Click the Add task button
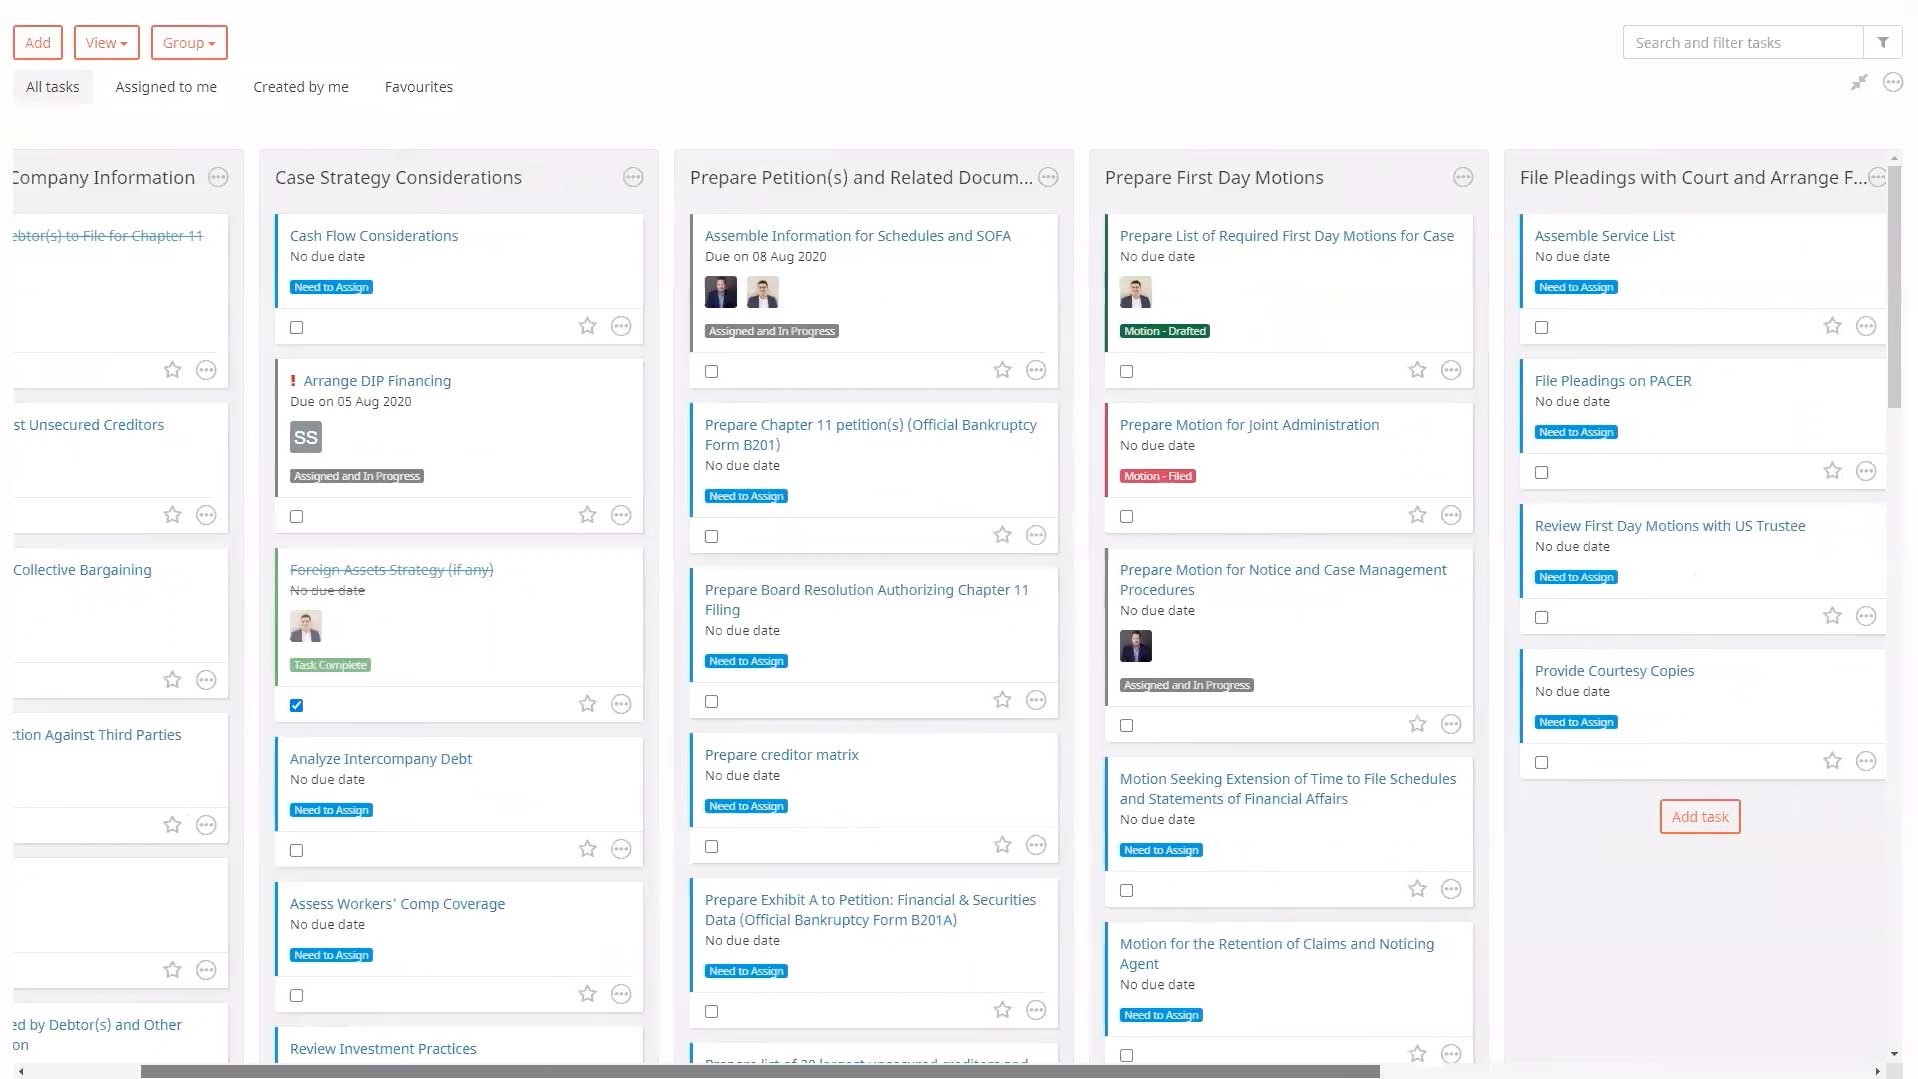The height and width of the screenshot is (1079, 1918). pos(1699,817)
